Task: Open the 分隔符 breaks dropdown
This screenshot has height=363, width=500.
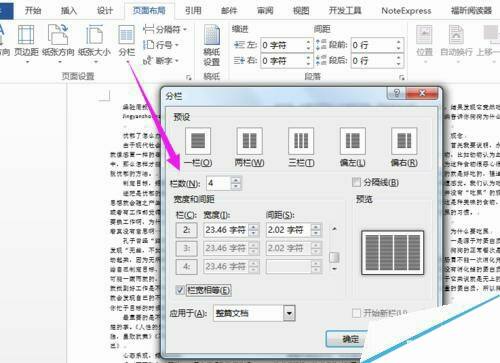Action: [x=165, y=29]
